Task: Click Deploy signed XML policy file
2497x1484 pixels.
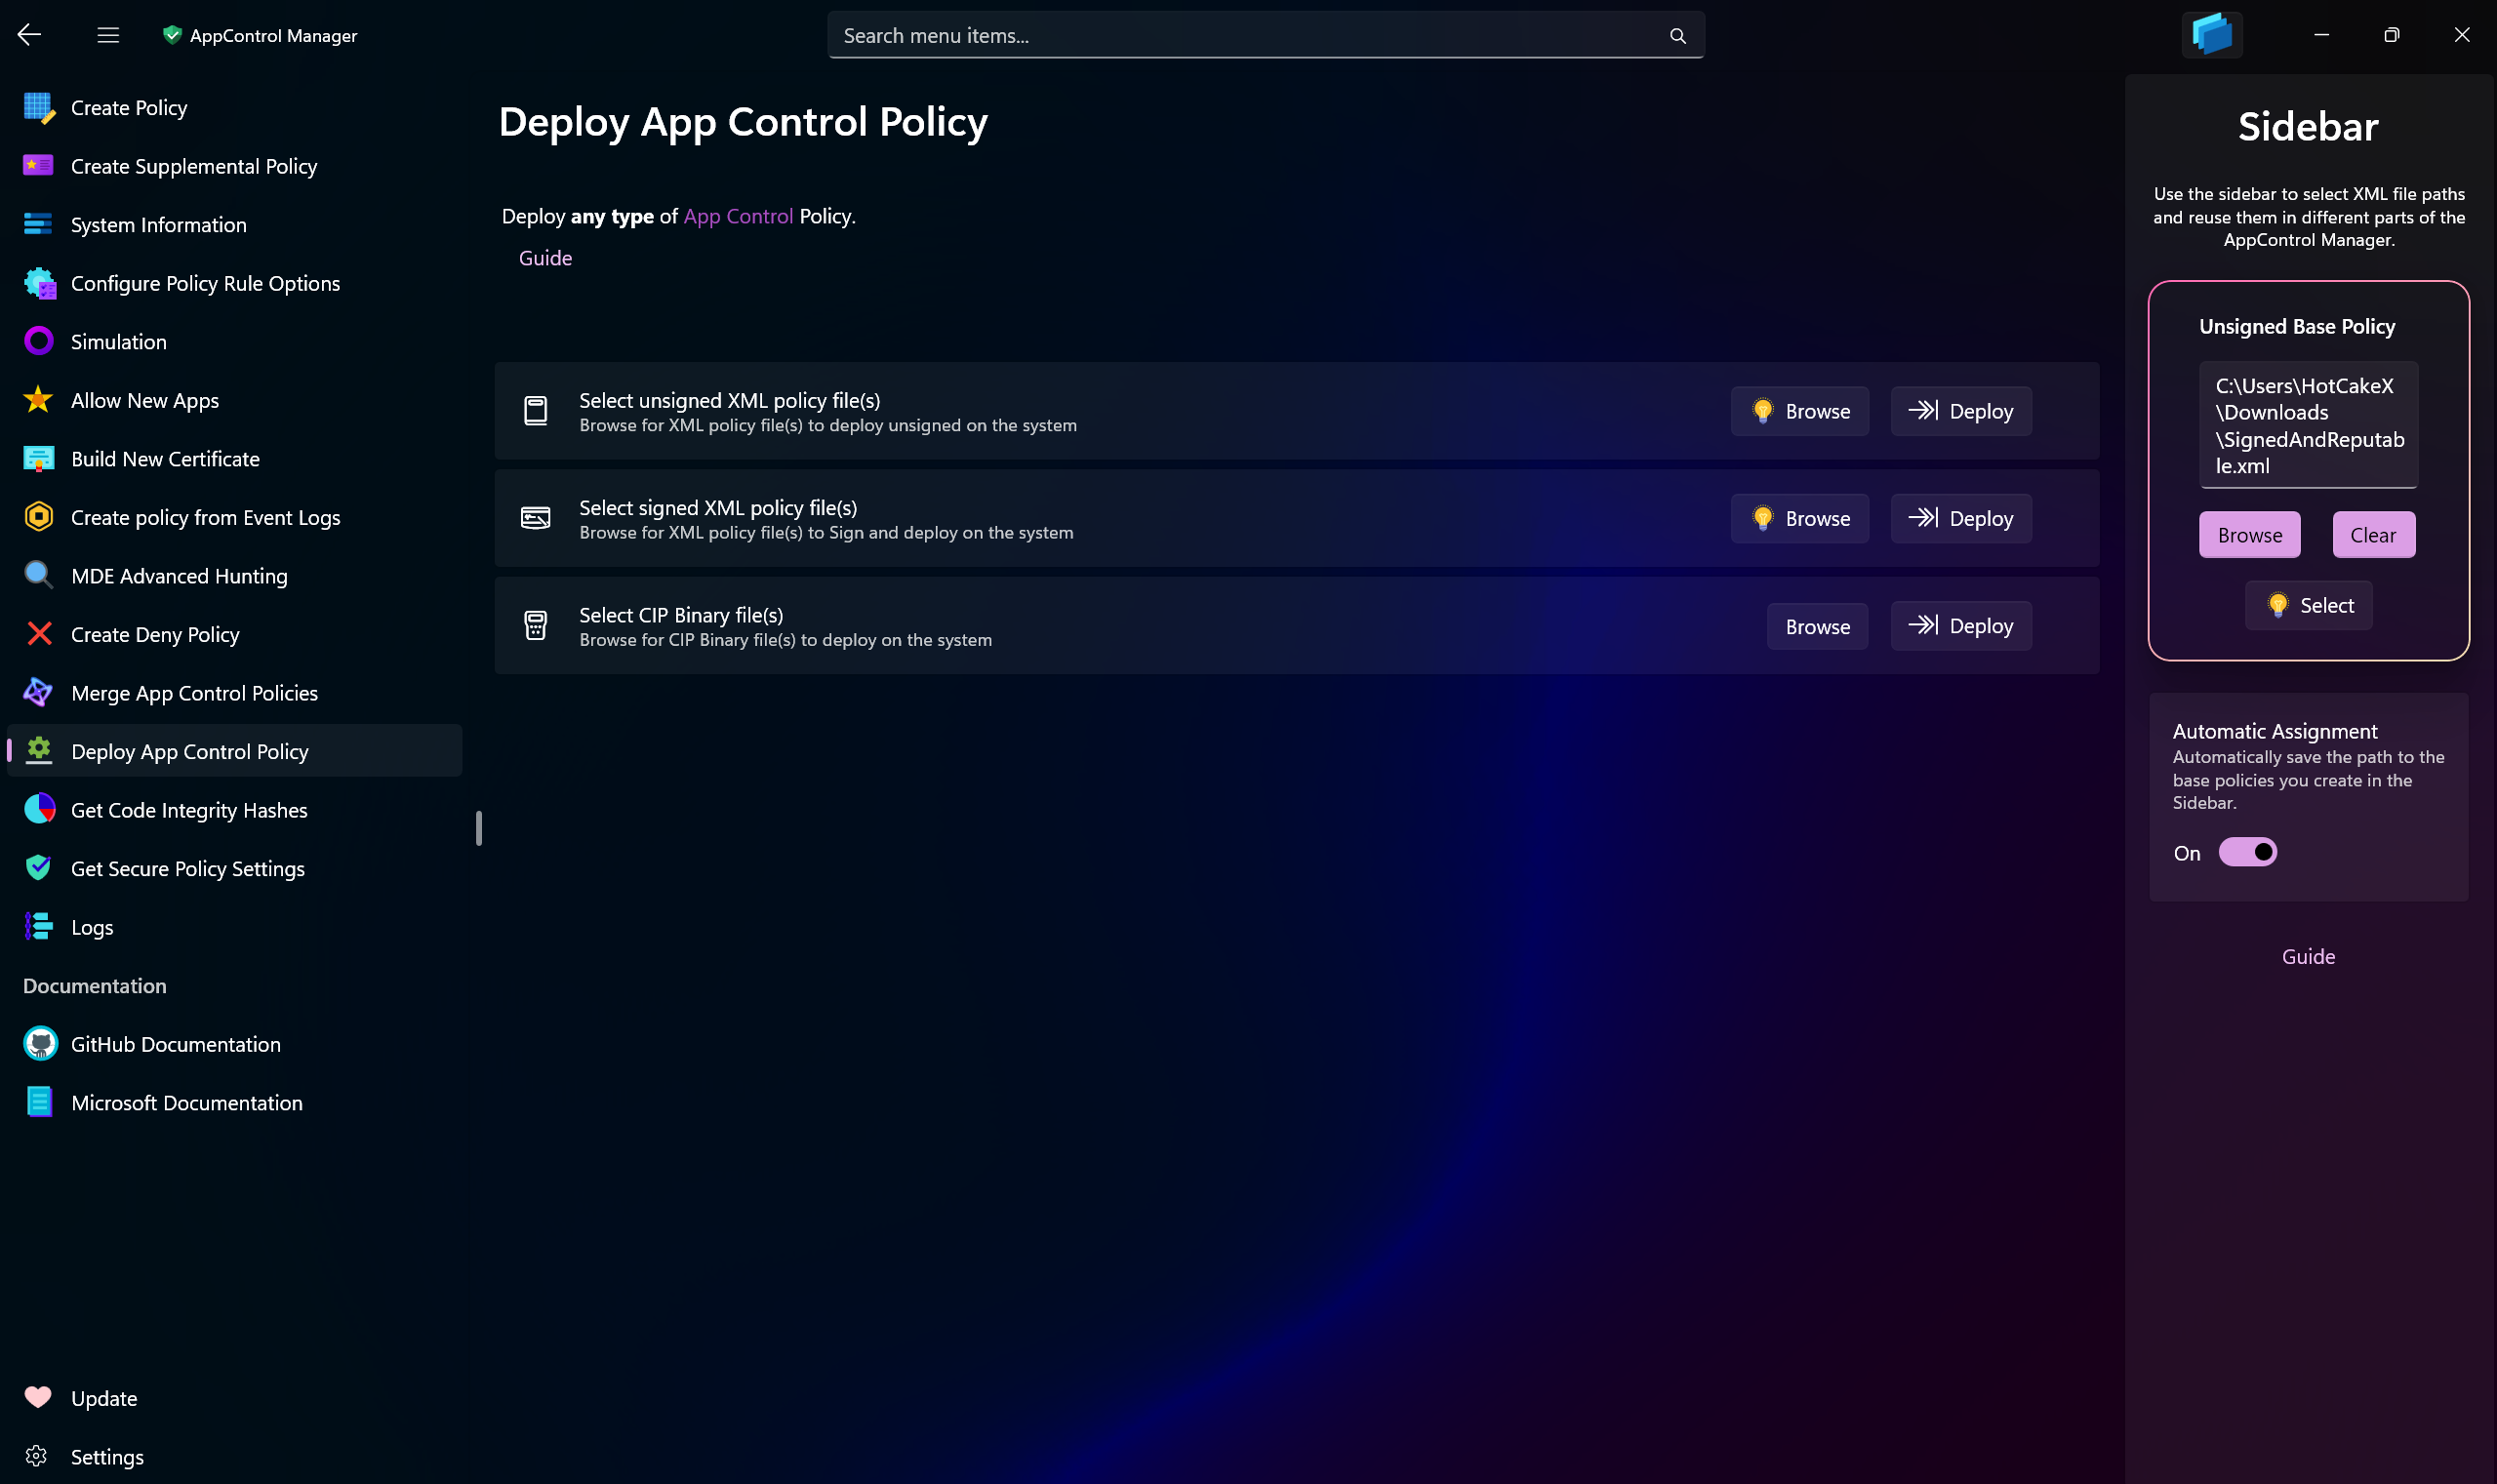Action: coord(1962,518)
